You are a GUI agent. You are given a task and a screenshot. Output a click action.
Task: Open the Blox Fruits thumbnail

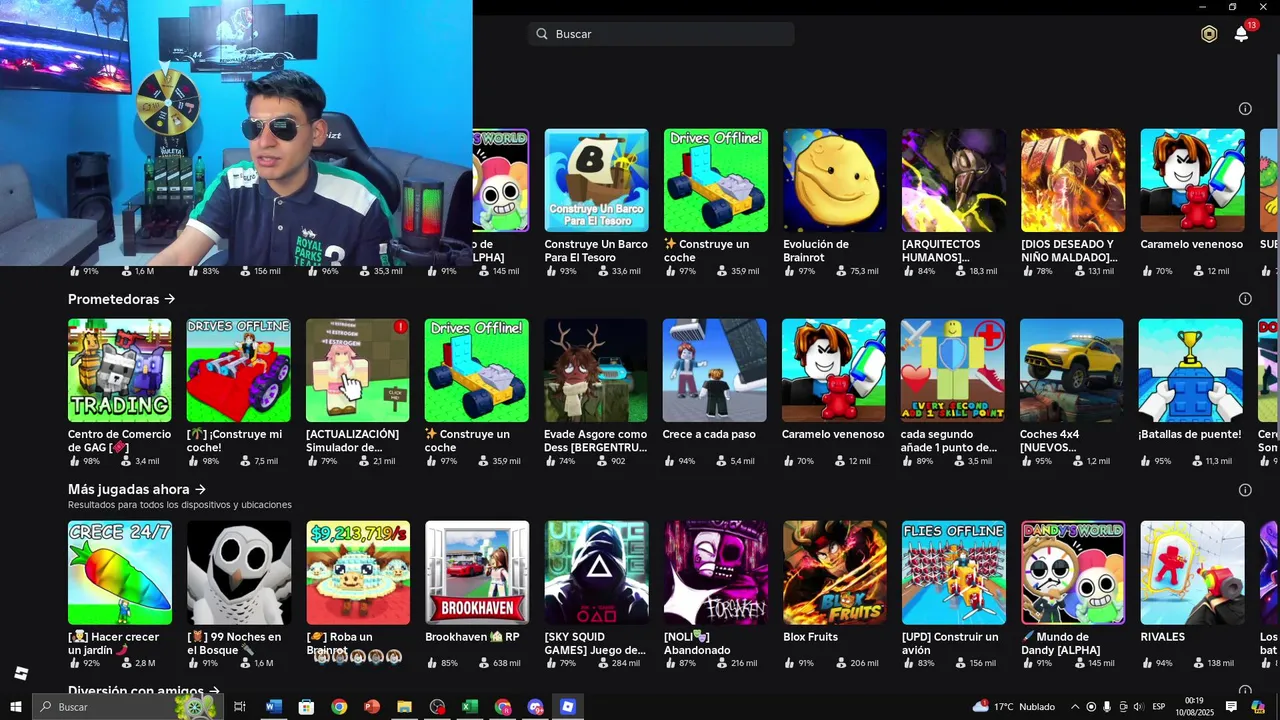pyautogui.click(x=835, y=572)
